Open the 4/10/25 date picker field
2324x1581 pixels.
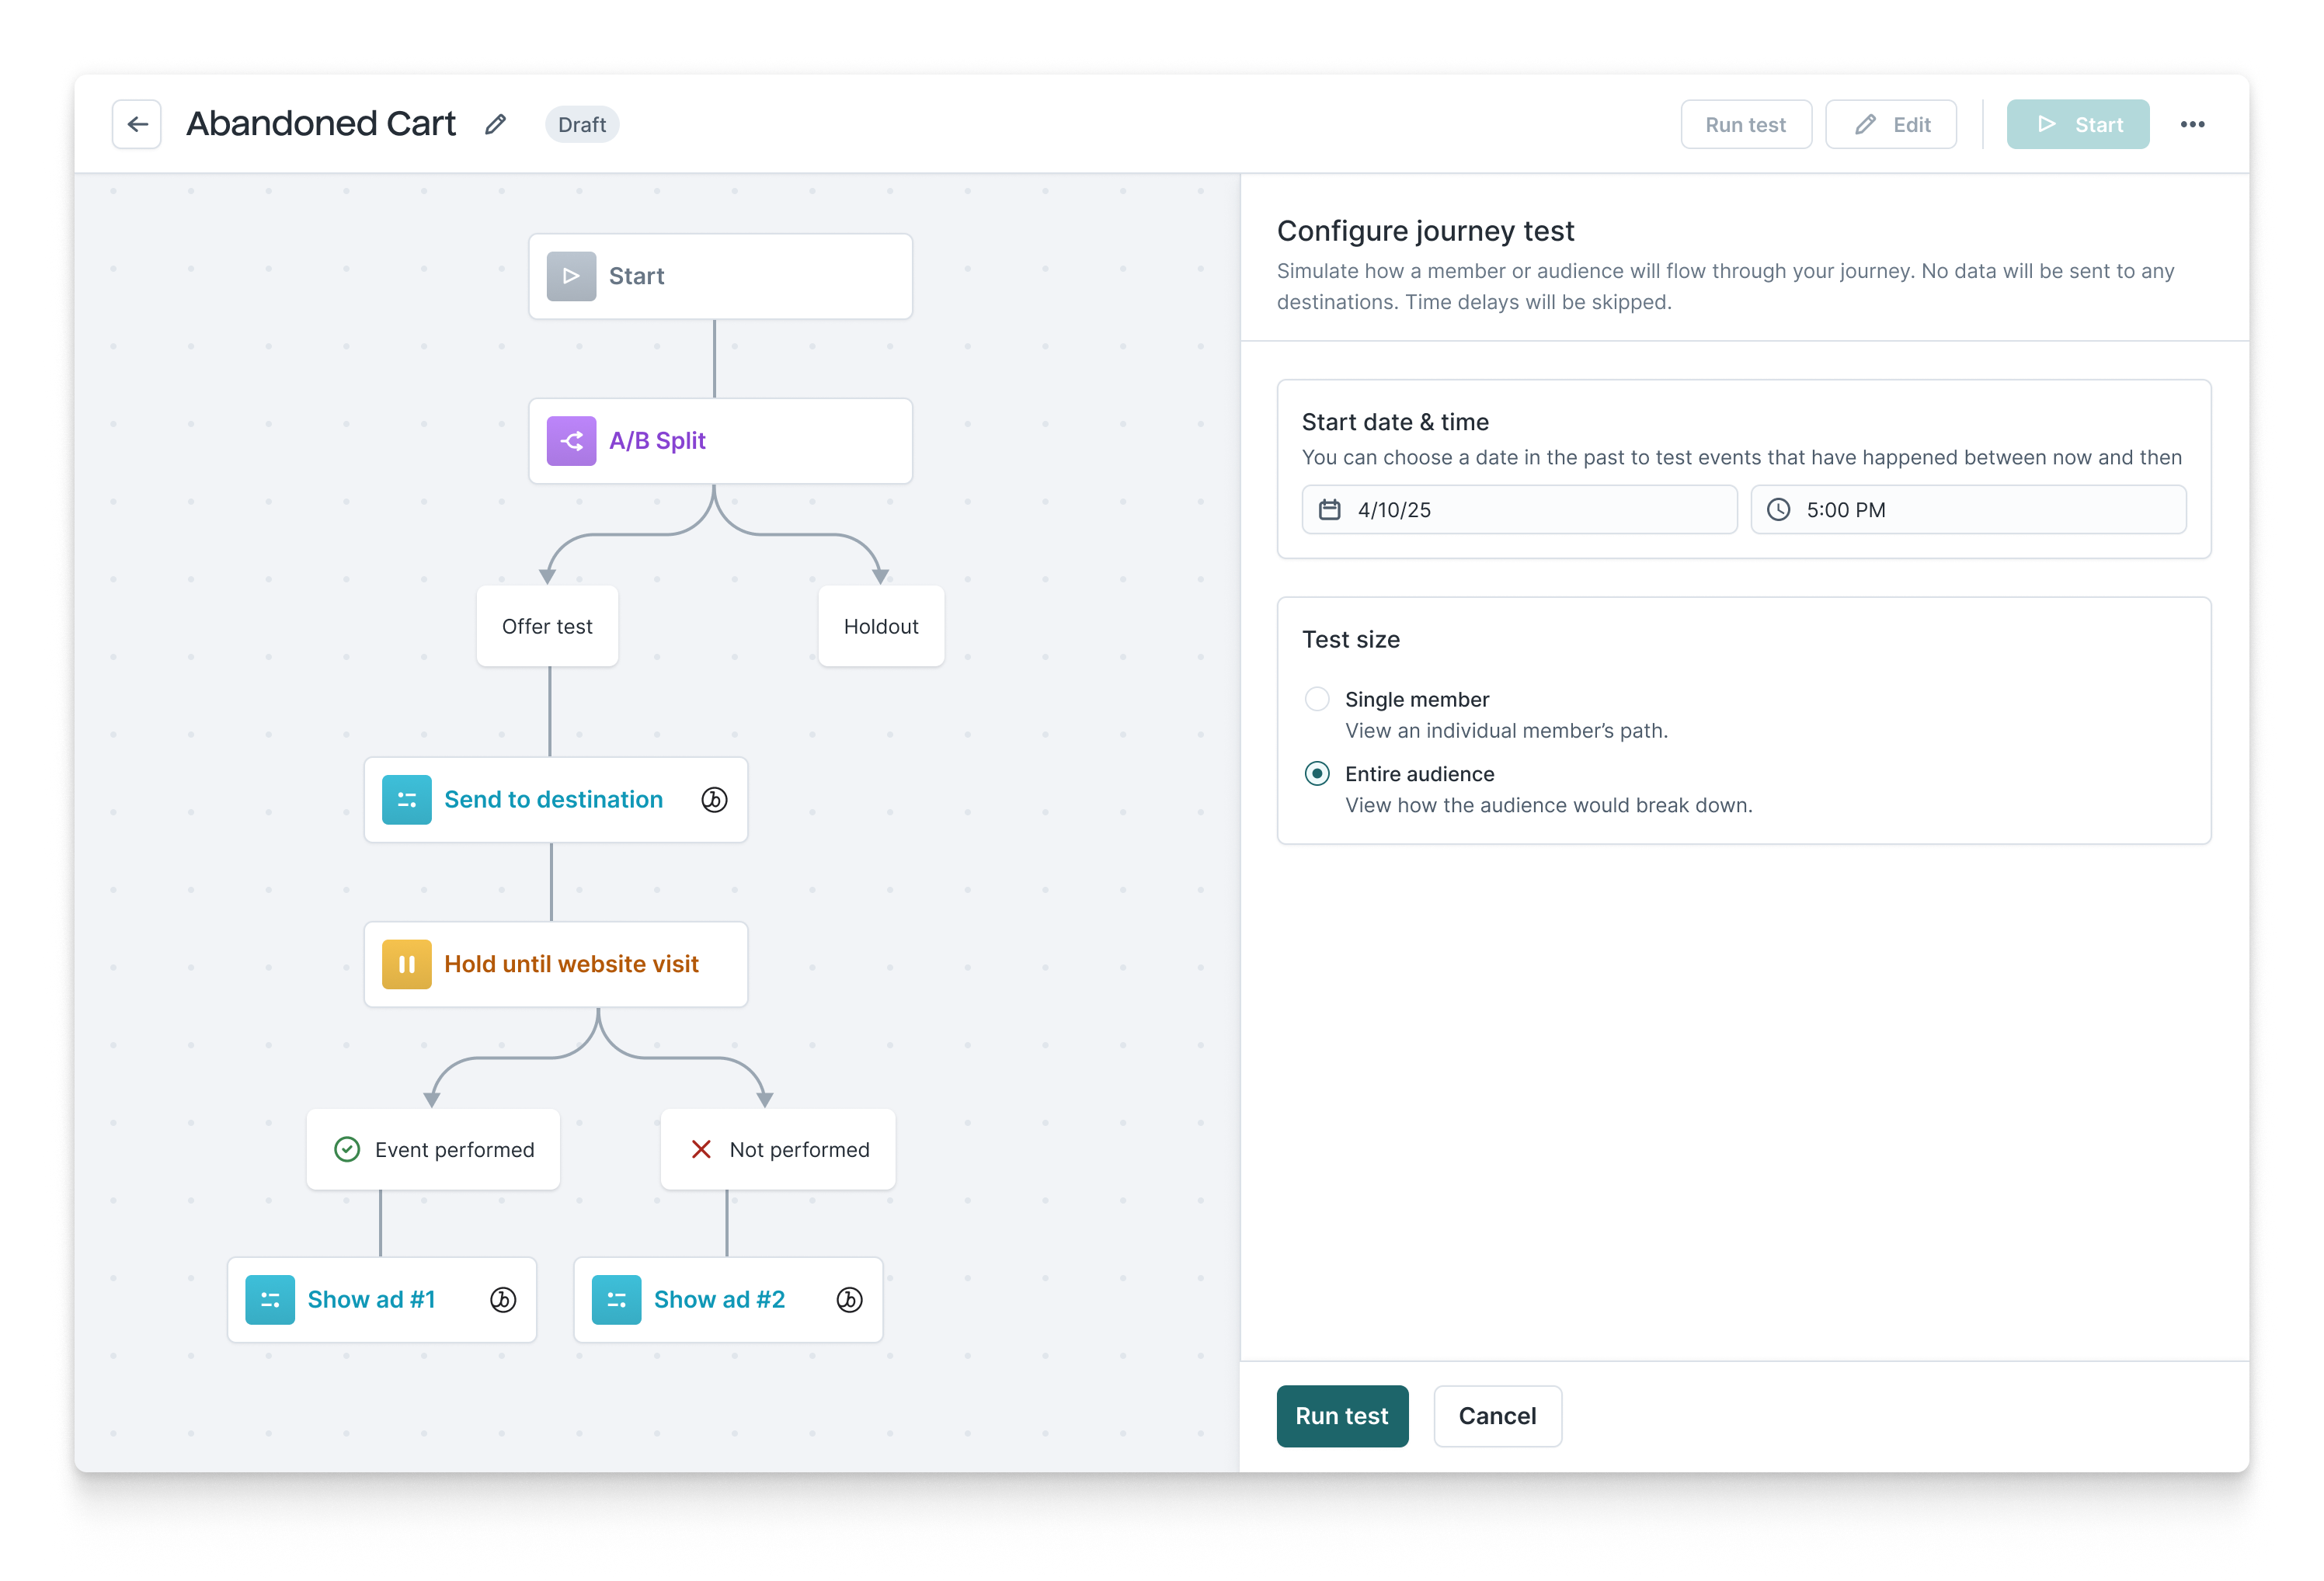pyautogui.click(x=1518, y=510)
